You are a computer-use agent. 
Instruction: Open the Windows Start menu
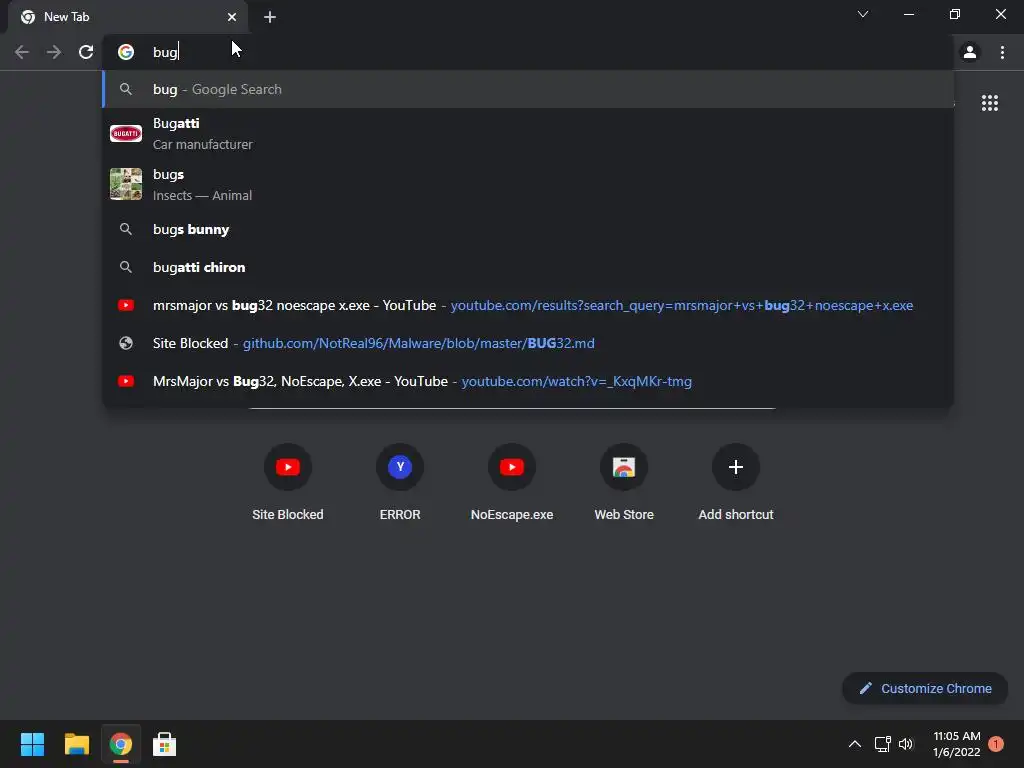click(32, 744)
